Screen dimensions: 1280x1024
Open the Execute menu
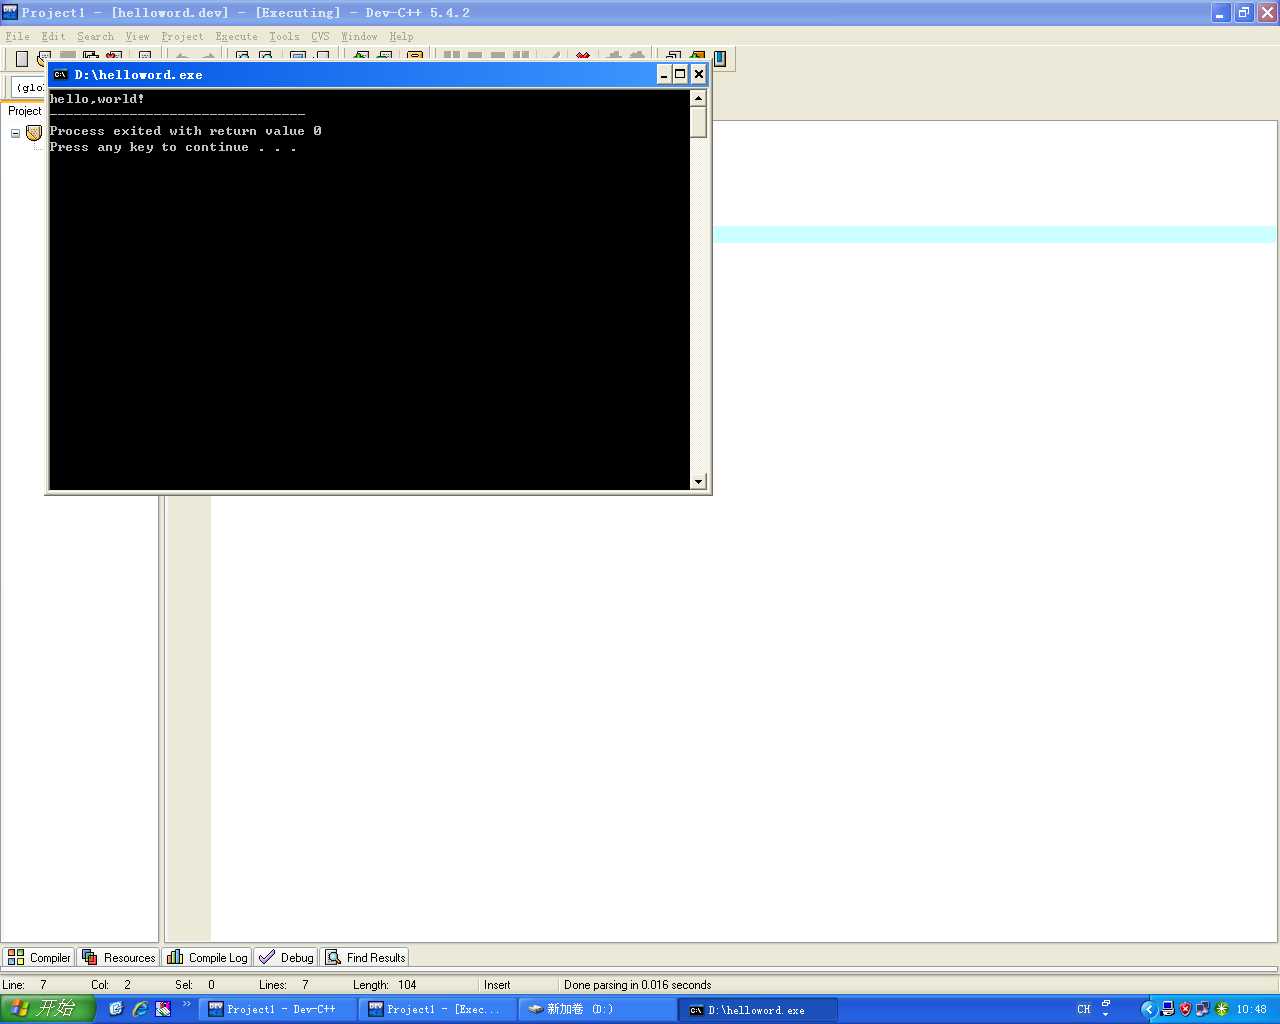(x=236, y=36)
